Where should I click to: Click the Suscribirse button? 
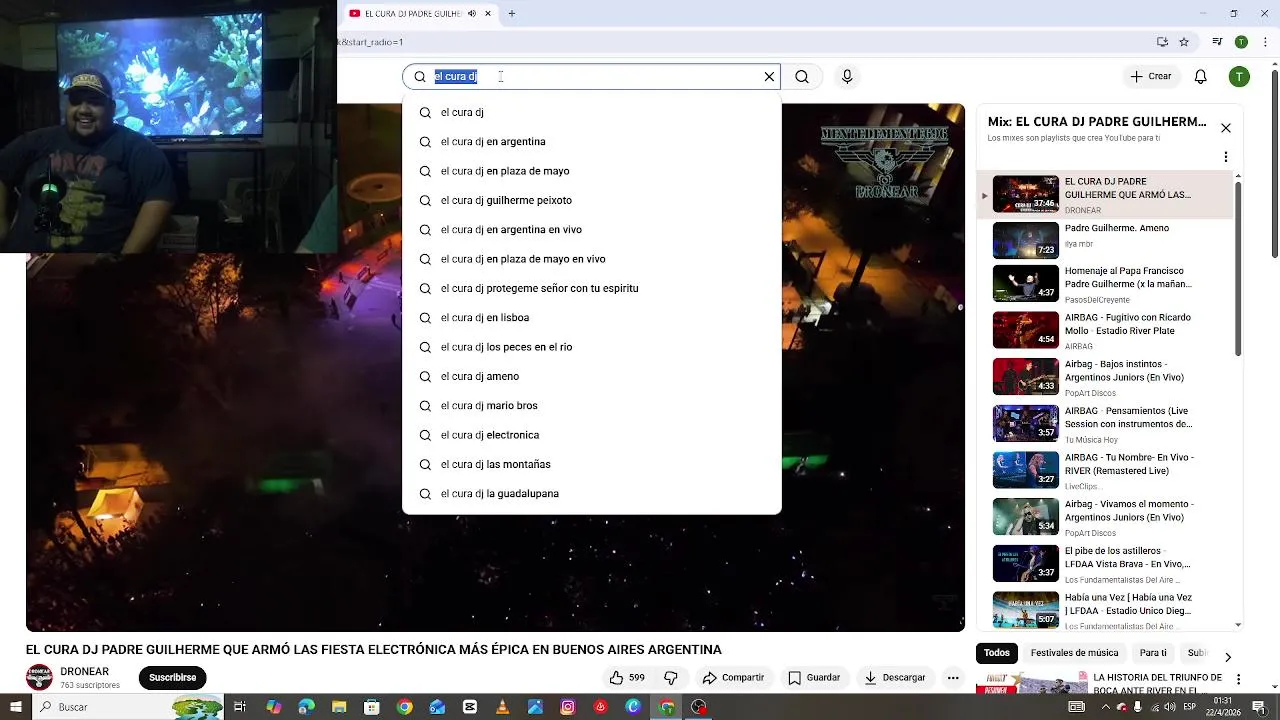pos(172,678)
